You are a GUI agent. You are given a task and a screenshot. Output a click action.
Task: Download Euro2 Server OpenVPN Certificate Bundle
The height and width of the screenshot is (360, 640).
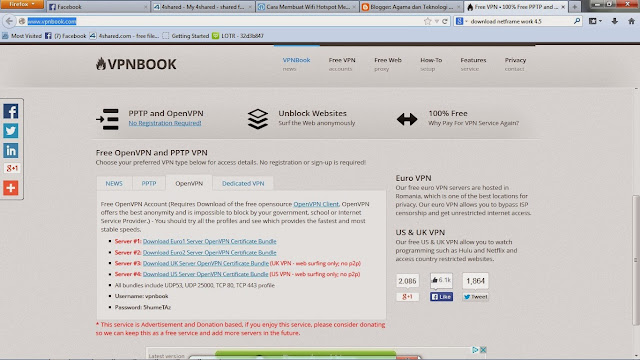point(209,252)
